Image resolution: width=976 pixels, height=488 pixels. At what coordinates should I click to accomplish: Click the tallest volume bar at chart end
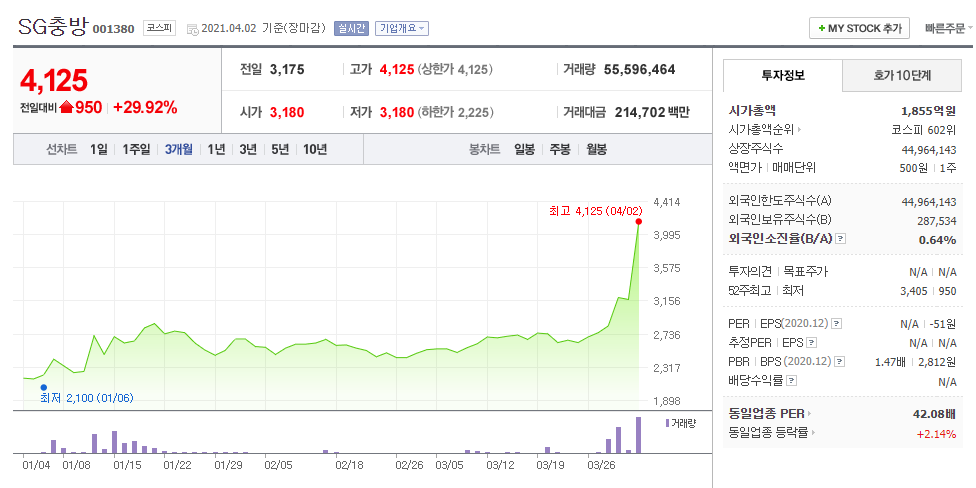638,434
